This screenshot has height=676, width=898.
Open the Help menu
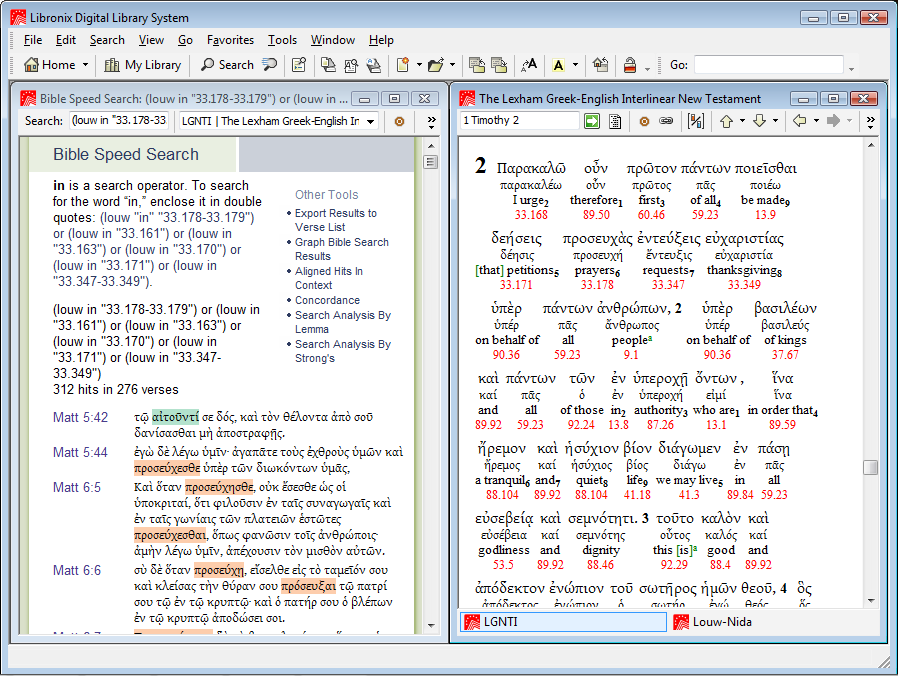pyautogui.click(x=381, y=40)
